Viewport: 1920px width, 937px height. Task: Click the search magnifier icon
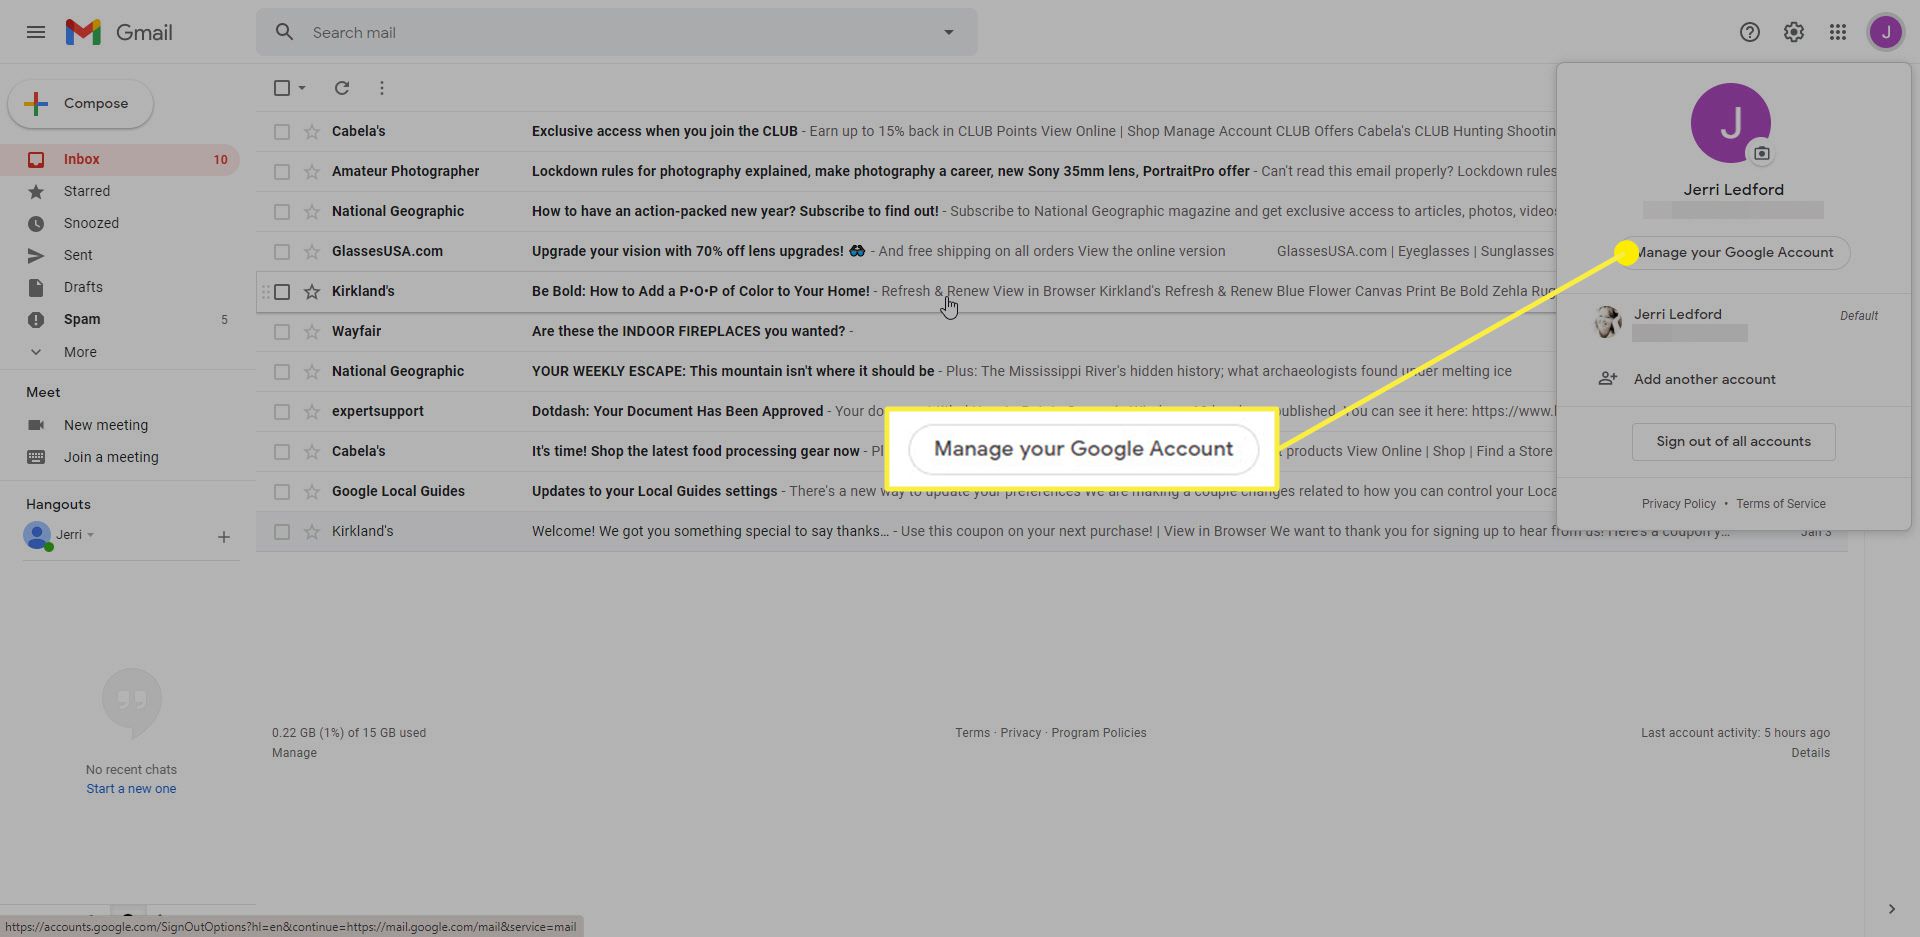pyautogui.click(x=285, y=32)
